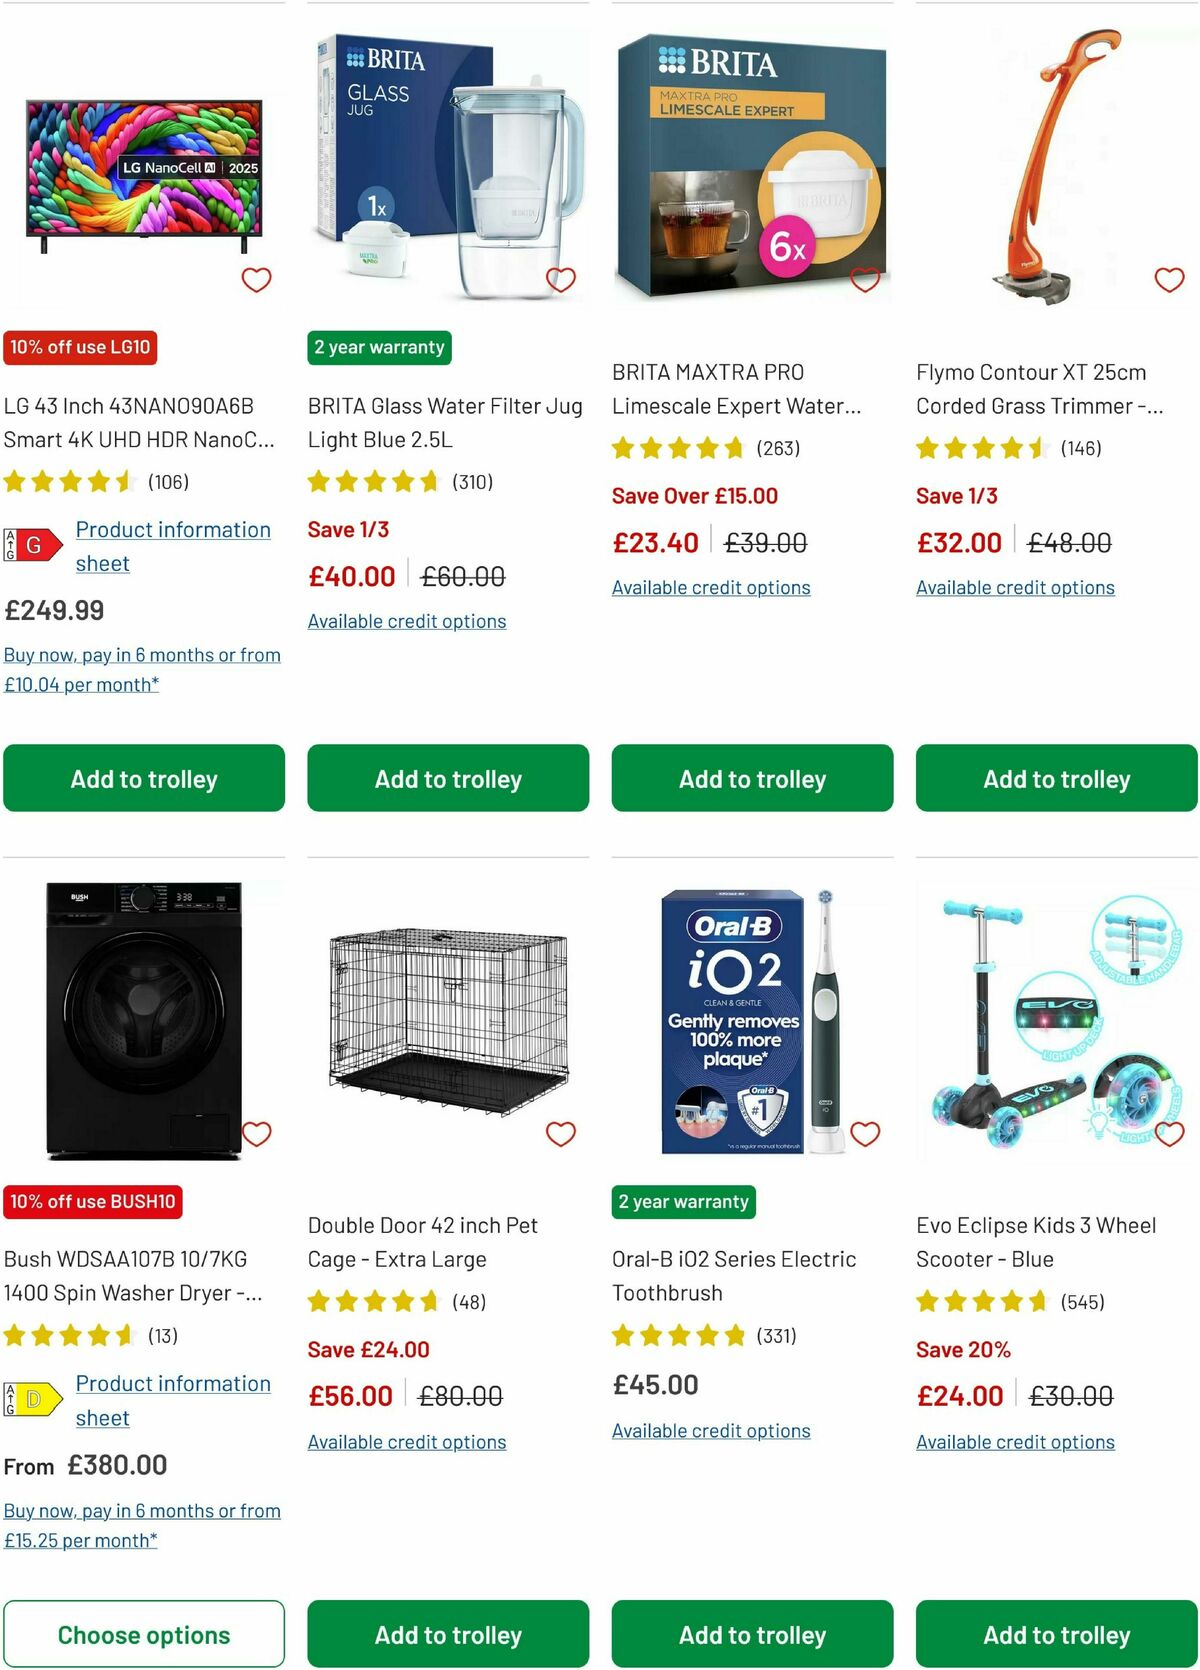This screenshot has height=1670, width=1200.
Task: Open the Product information sheet for the LG TV
Action: click(x=173, y=545)
